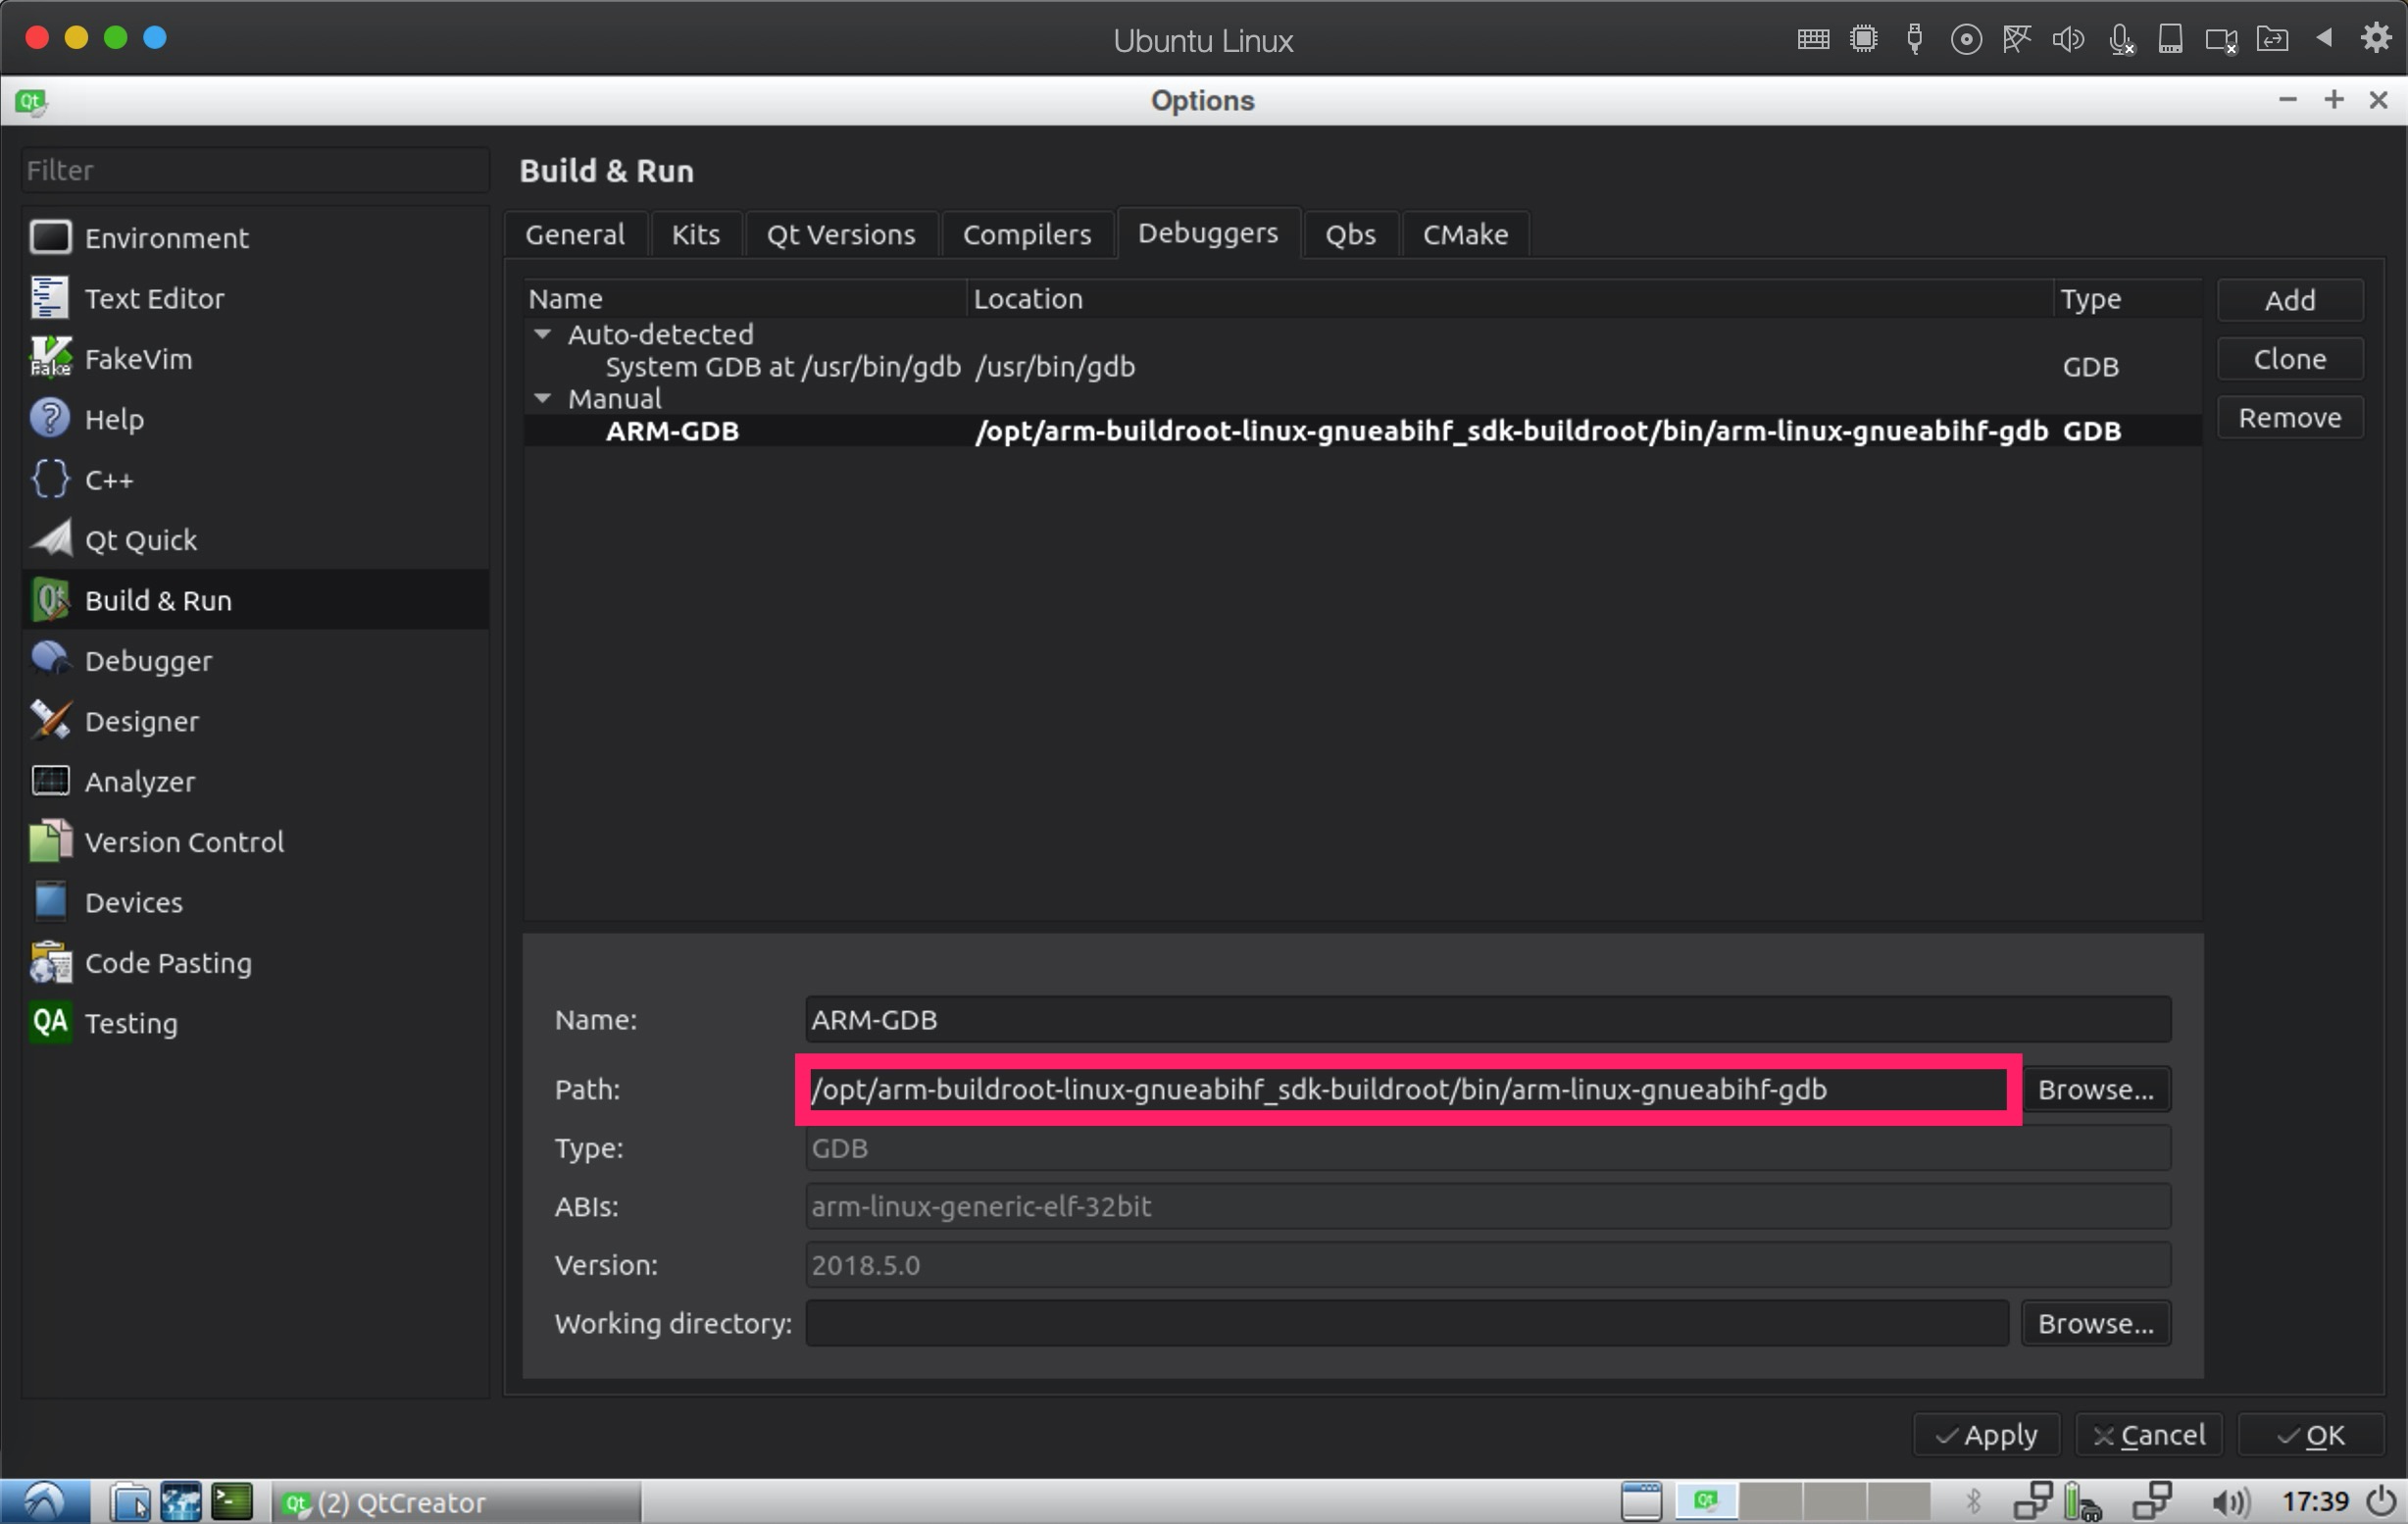Click the VM keyboard icon in title bar
This screenshot has height=1524, width=2408.
[1813, 39]
